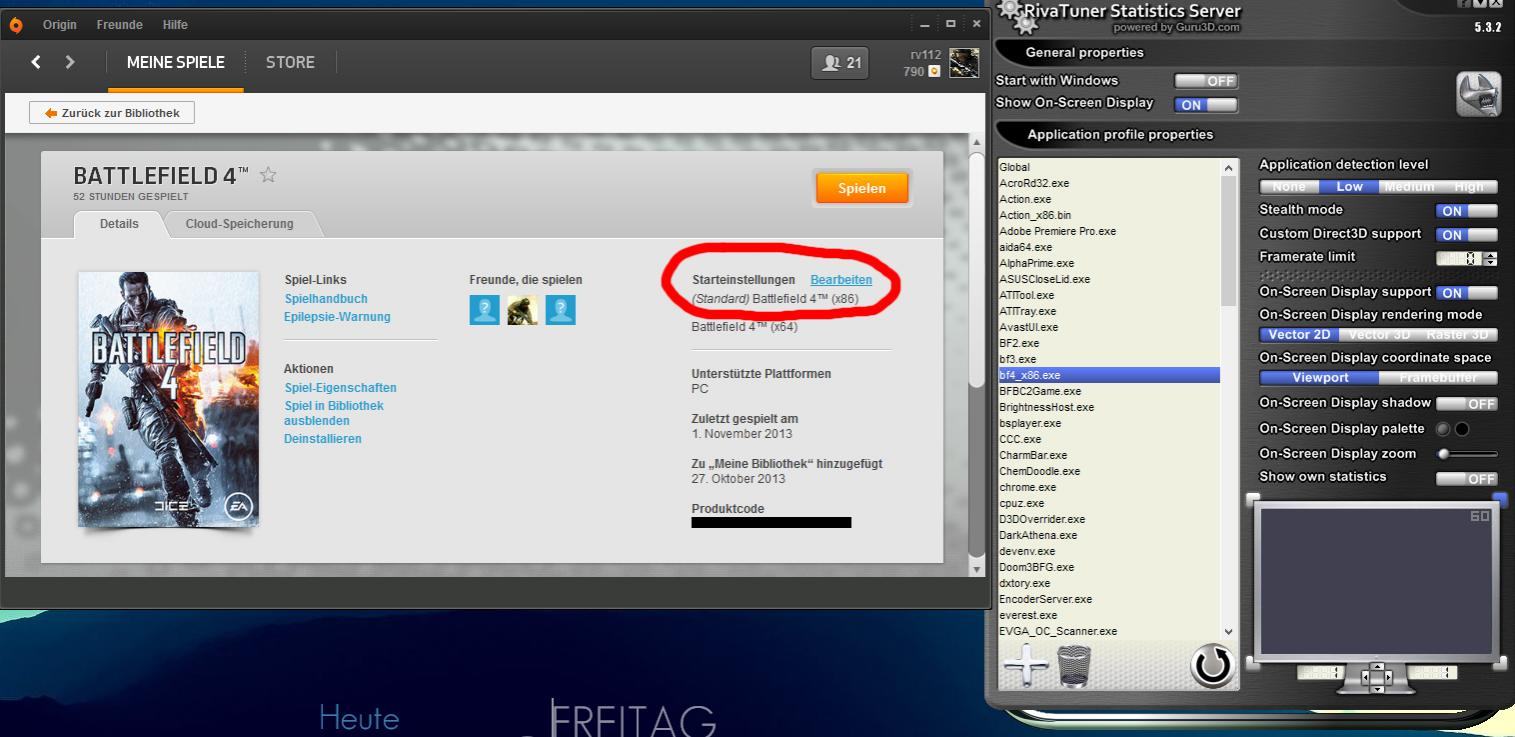Click Zurück zur Bibliothek button
This screenshot has width=1515, height=737.
coord(112,113)
